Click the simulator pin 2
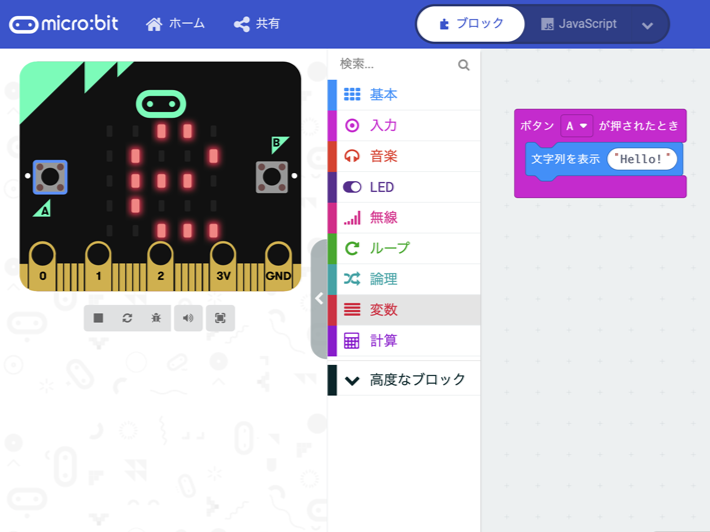This screenshot has width=710, height=532. (160, 266)
